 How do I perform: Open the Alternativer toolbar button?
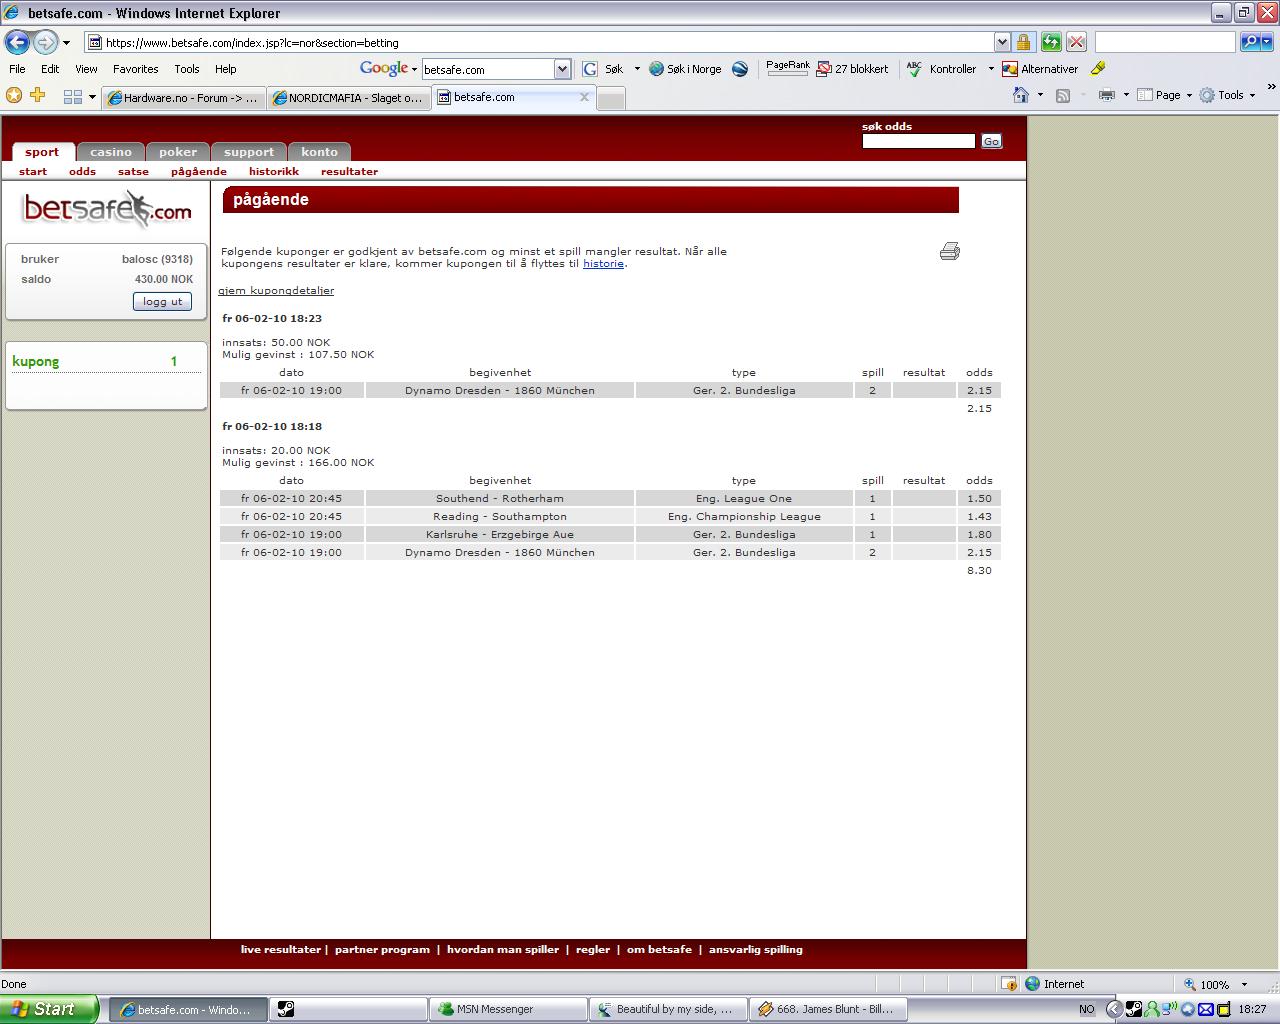(x=1040, y=69)
